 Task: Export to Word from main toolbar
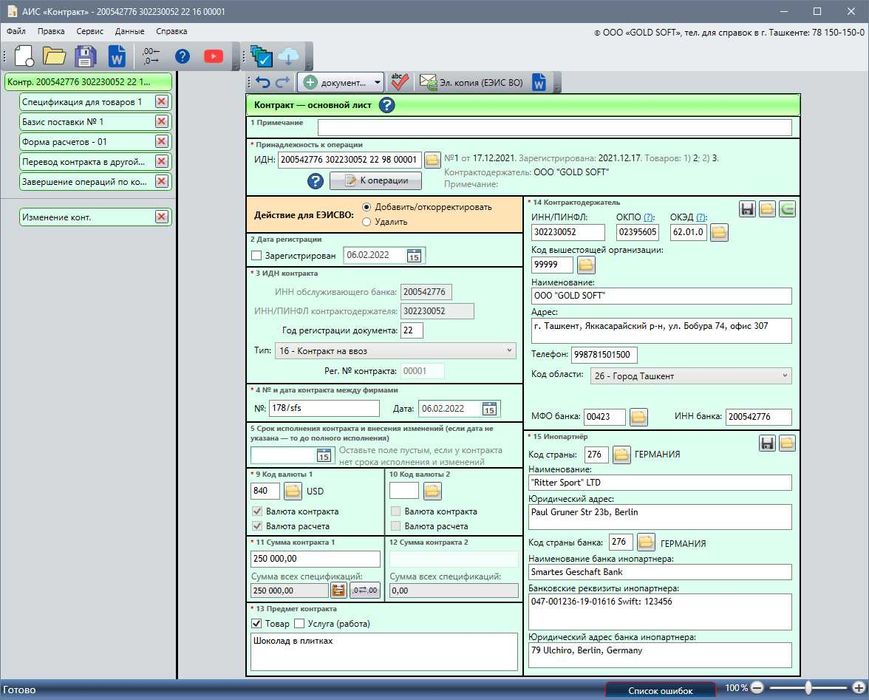[x=117, y=56]
